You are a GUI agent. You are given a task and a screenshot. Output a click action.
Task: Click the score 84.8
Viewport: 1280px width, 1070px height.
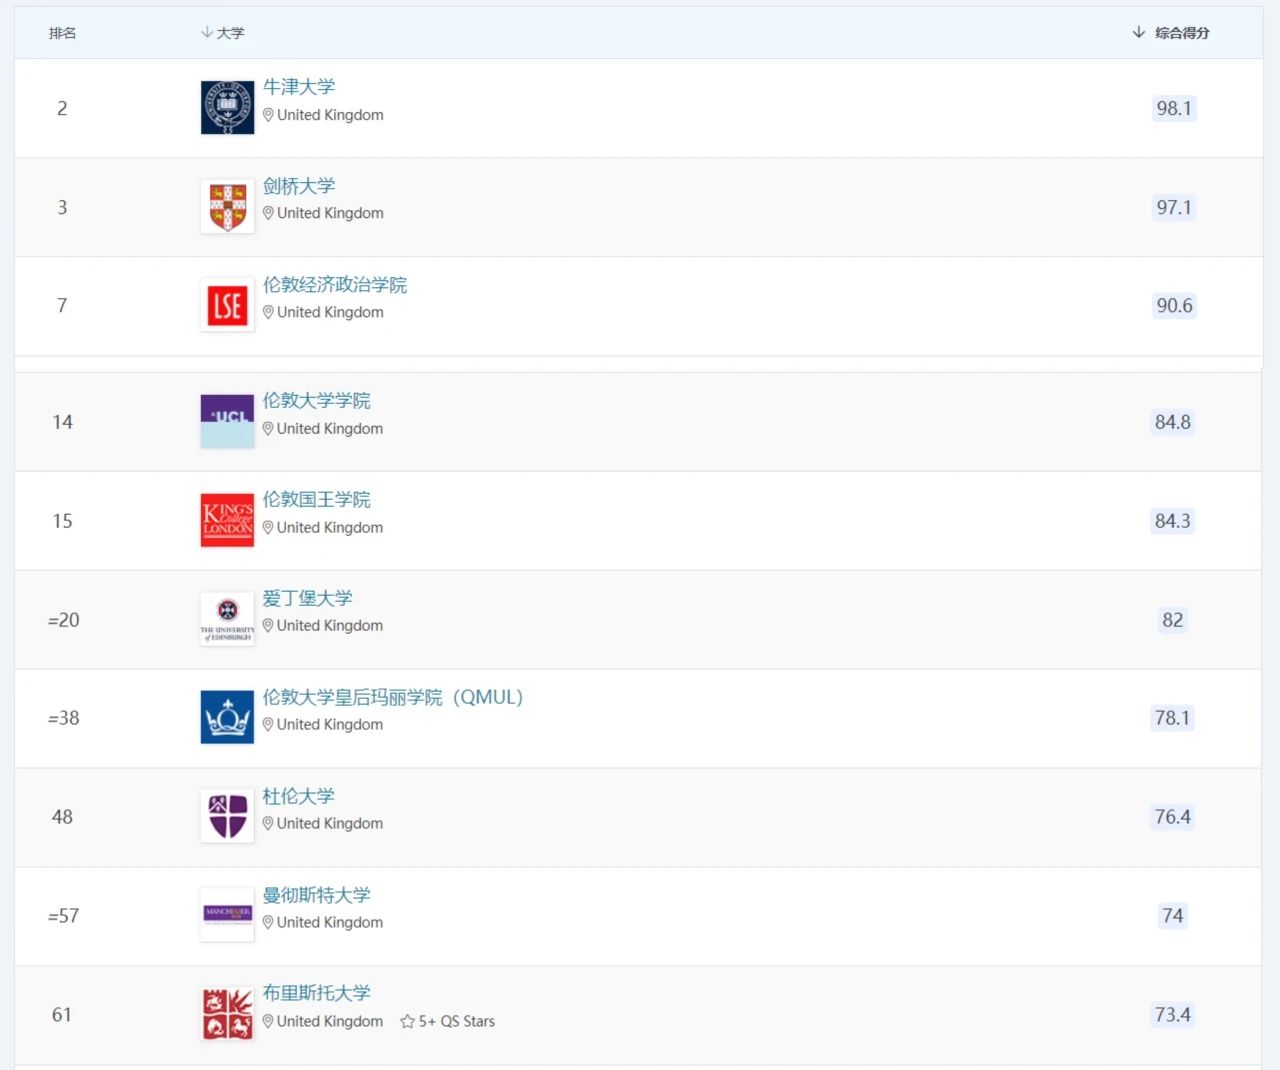tap(1173, 422)
